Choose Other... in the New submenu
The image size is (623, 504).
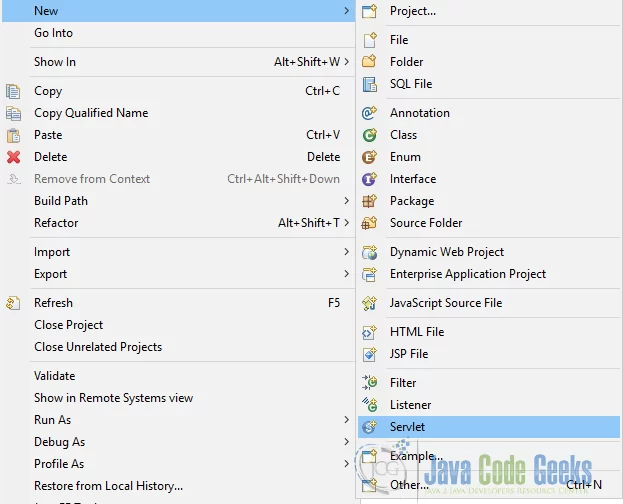point(489,485)
